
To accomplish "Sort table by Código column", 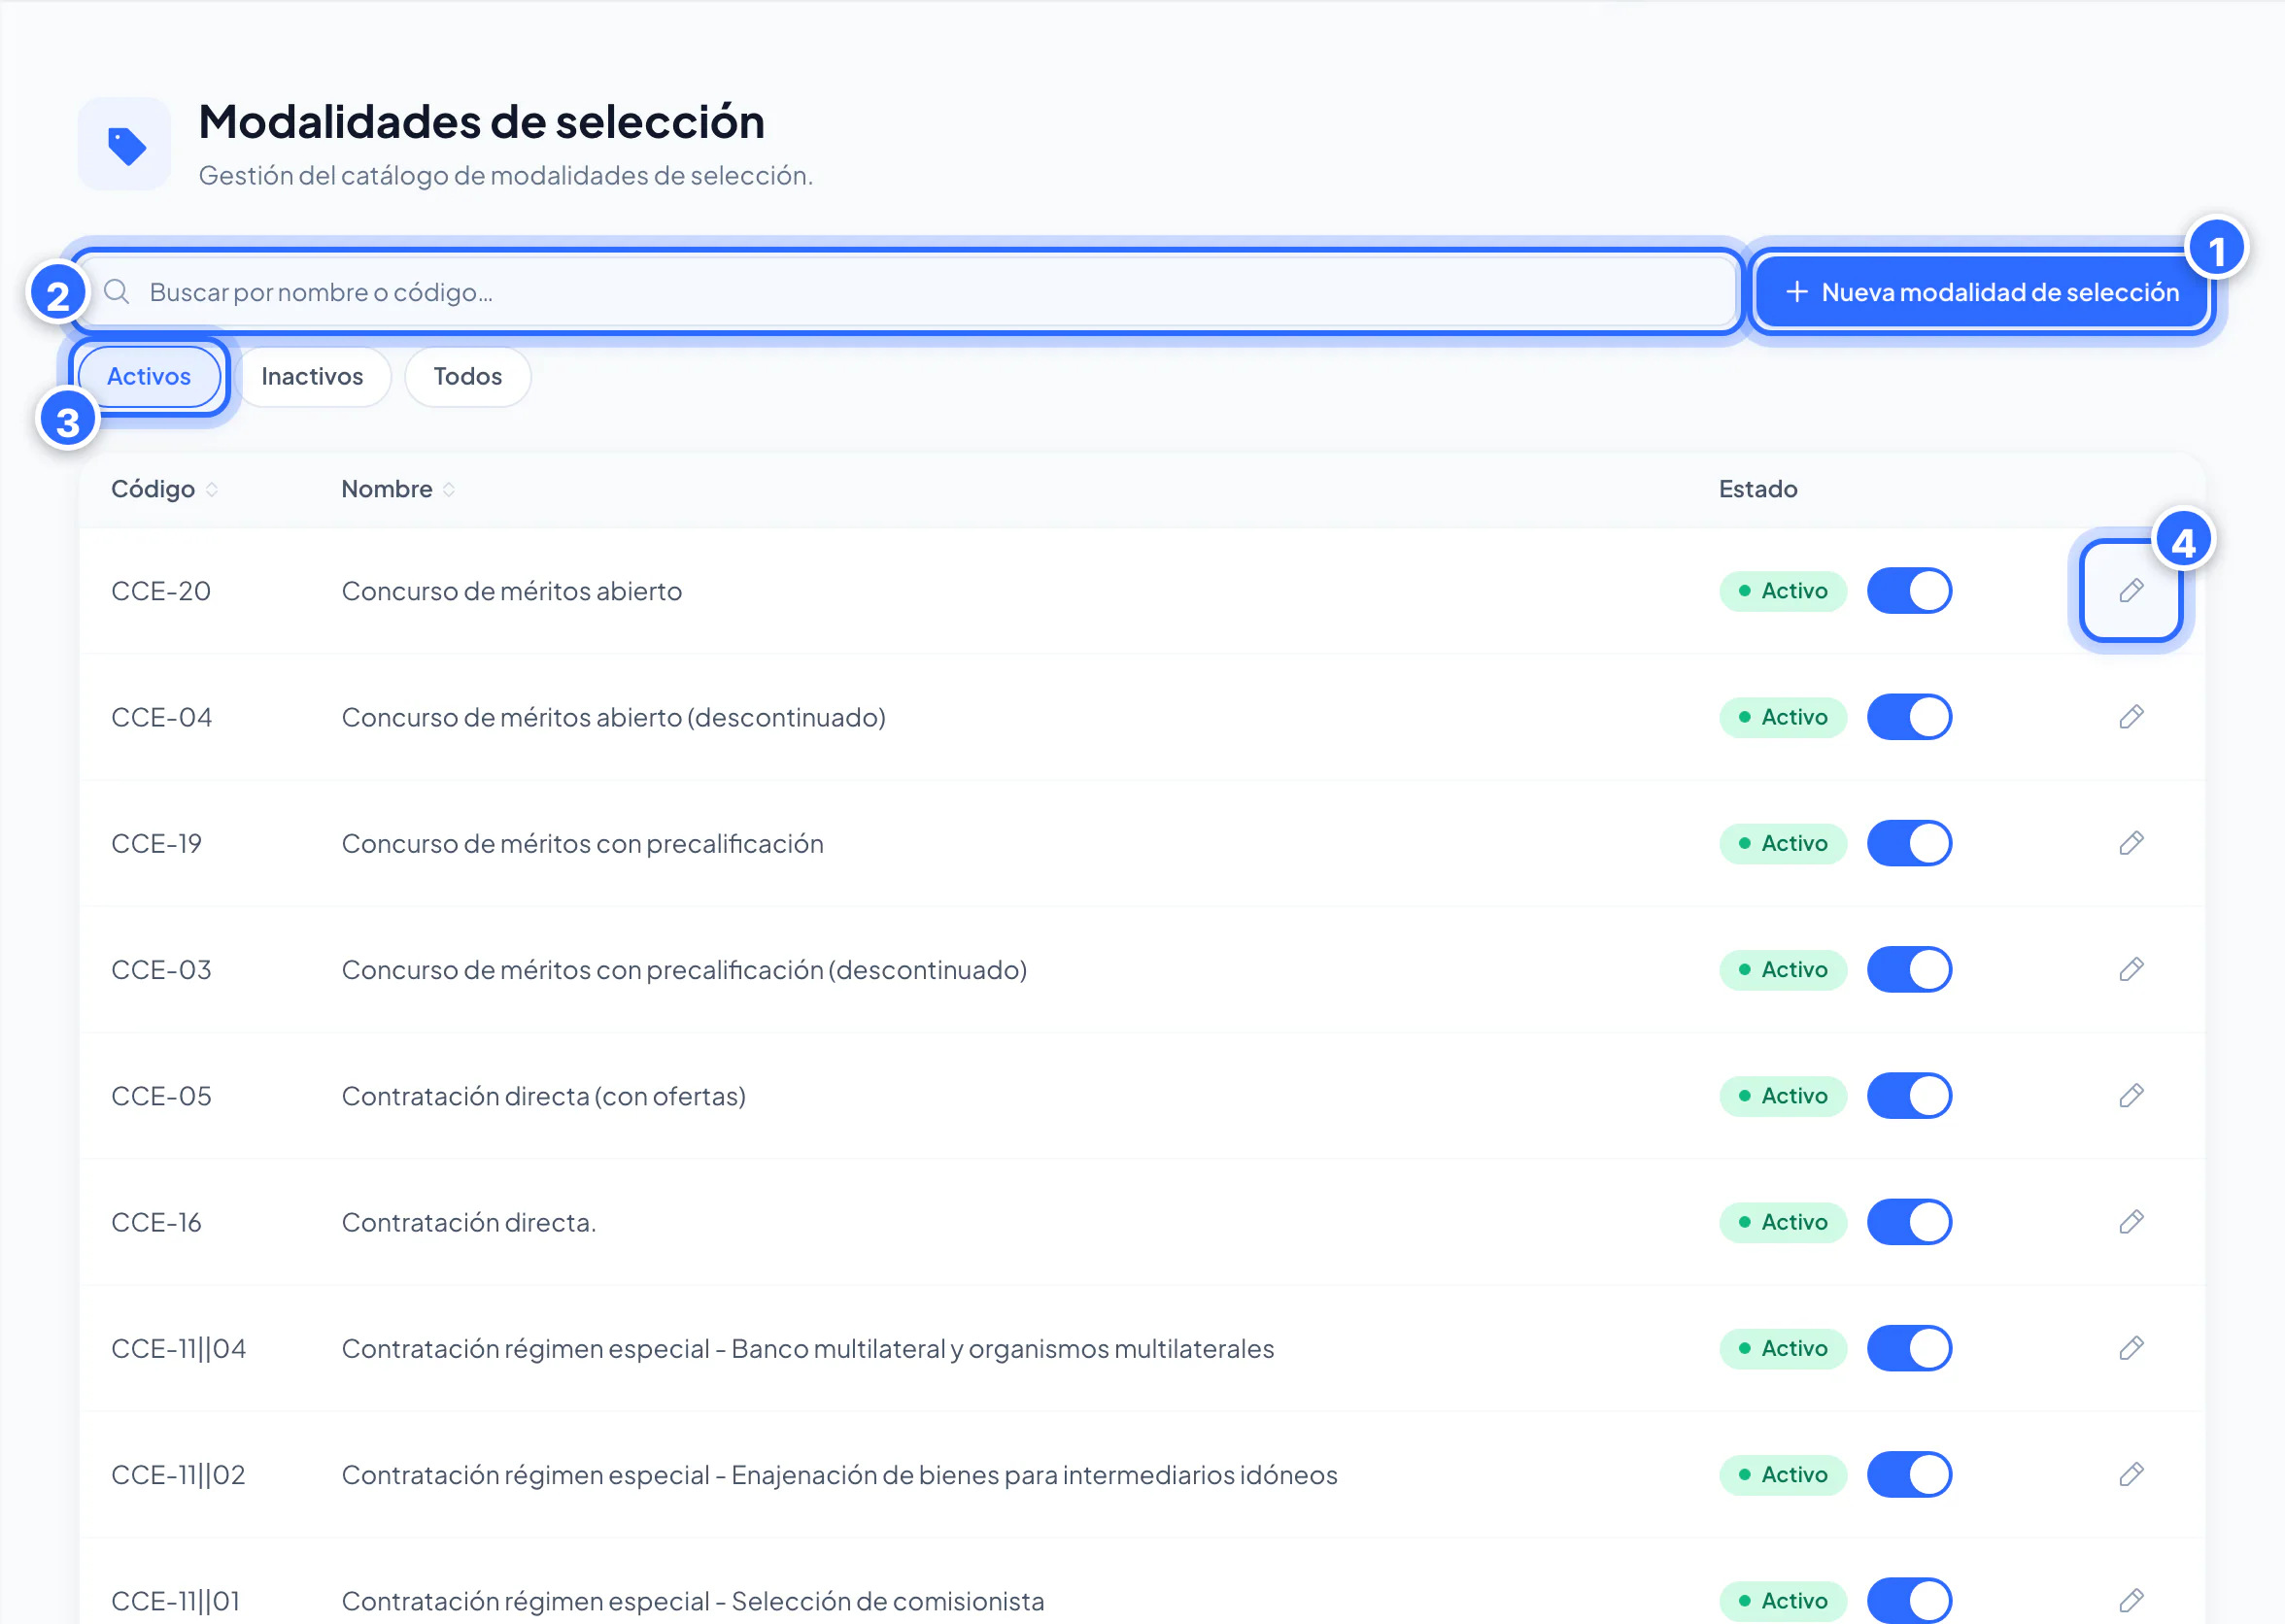I will click(164, 489).
